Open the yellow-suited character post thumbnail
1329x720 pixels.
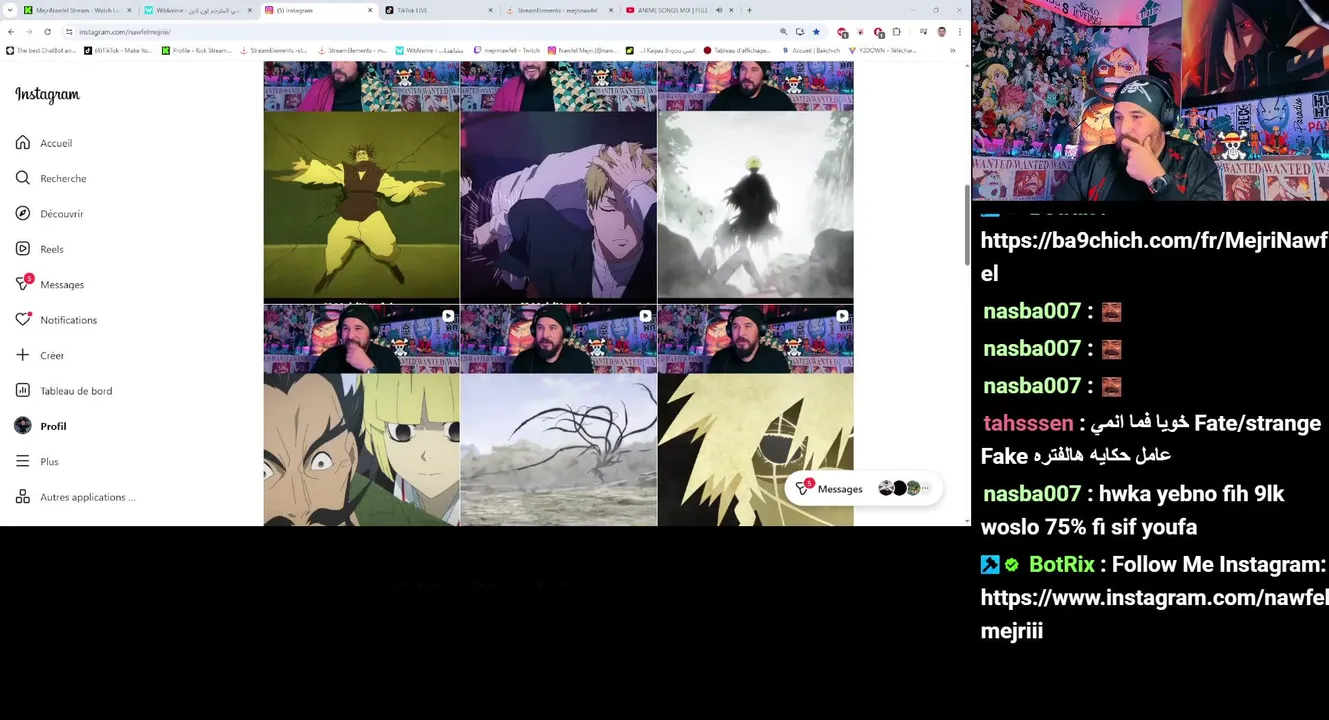click(x=361, y=206)
